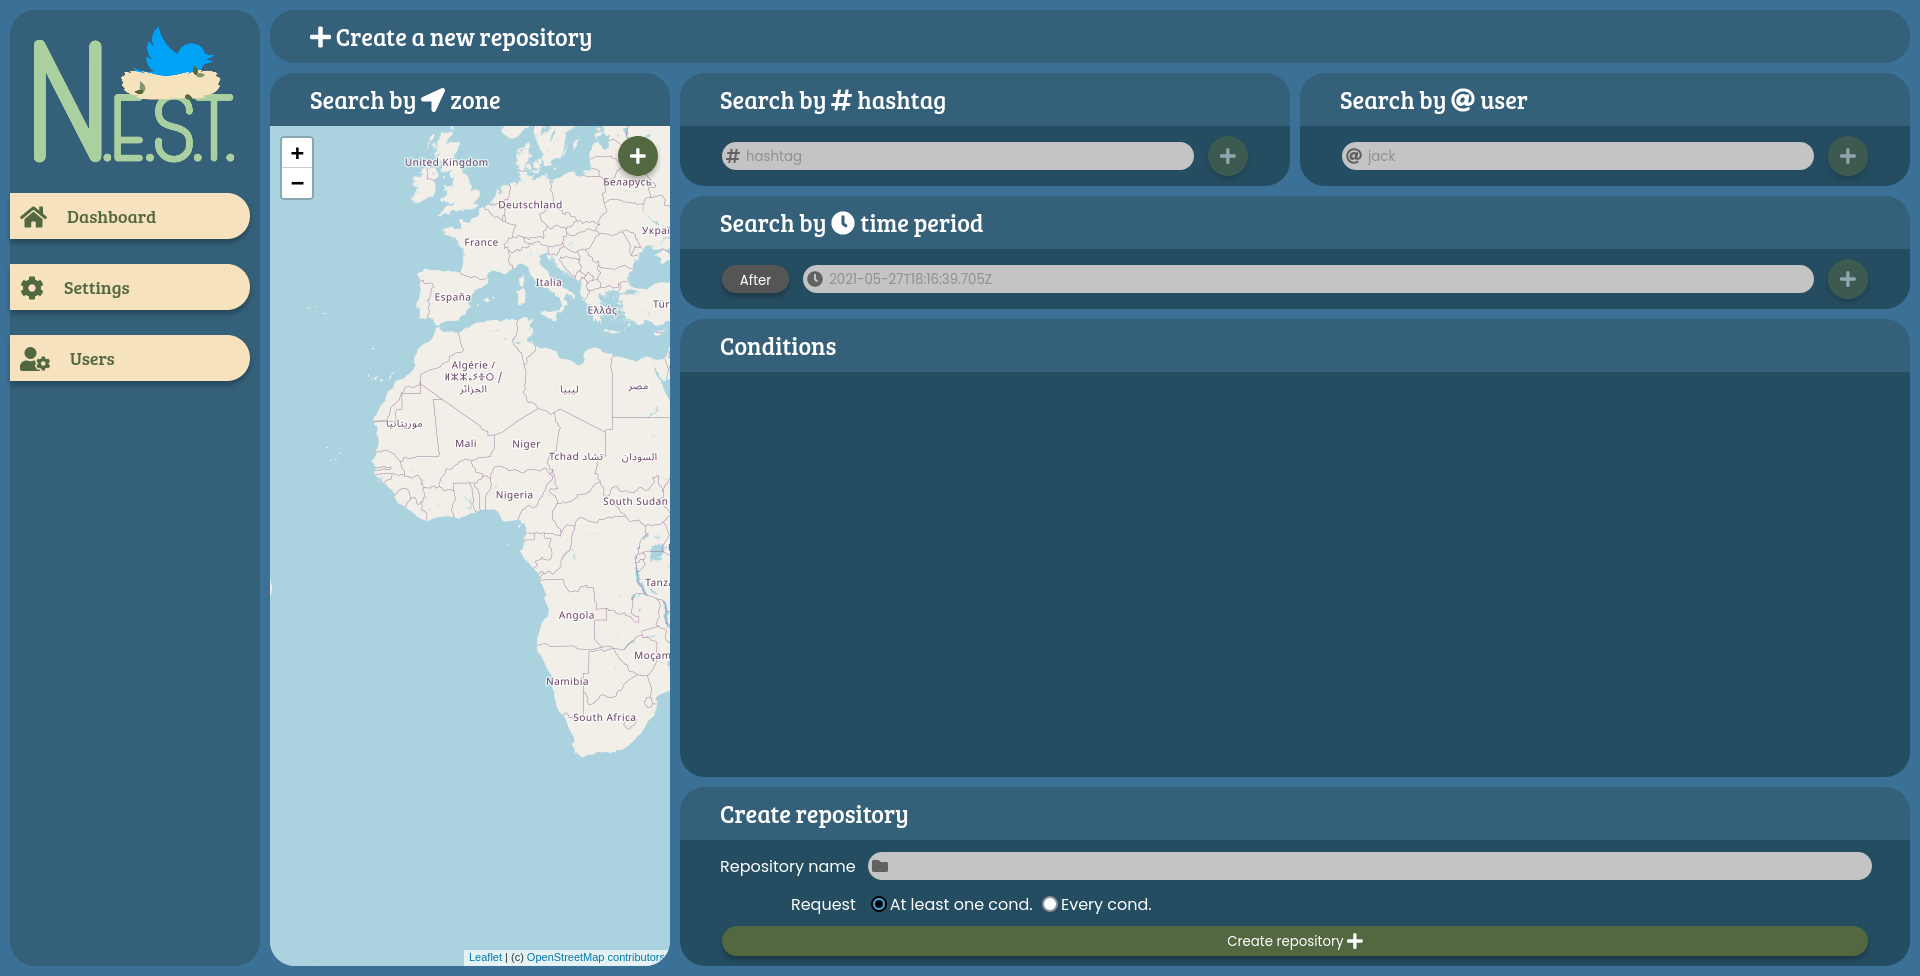
Task: Click the user-management icon beside Users
Action: [35, 358]
